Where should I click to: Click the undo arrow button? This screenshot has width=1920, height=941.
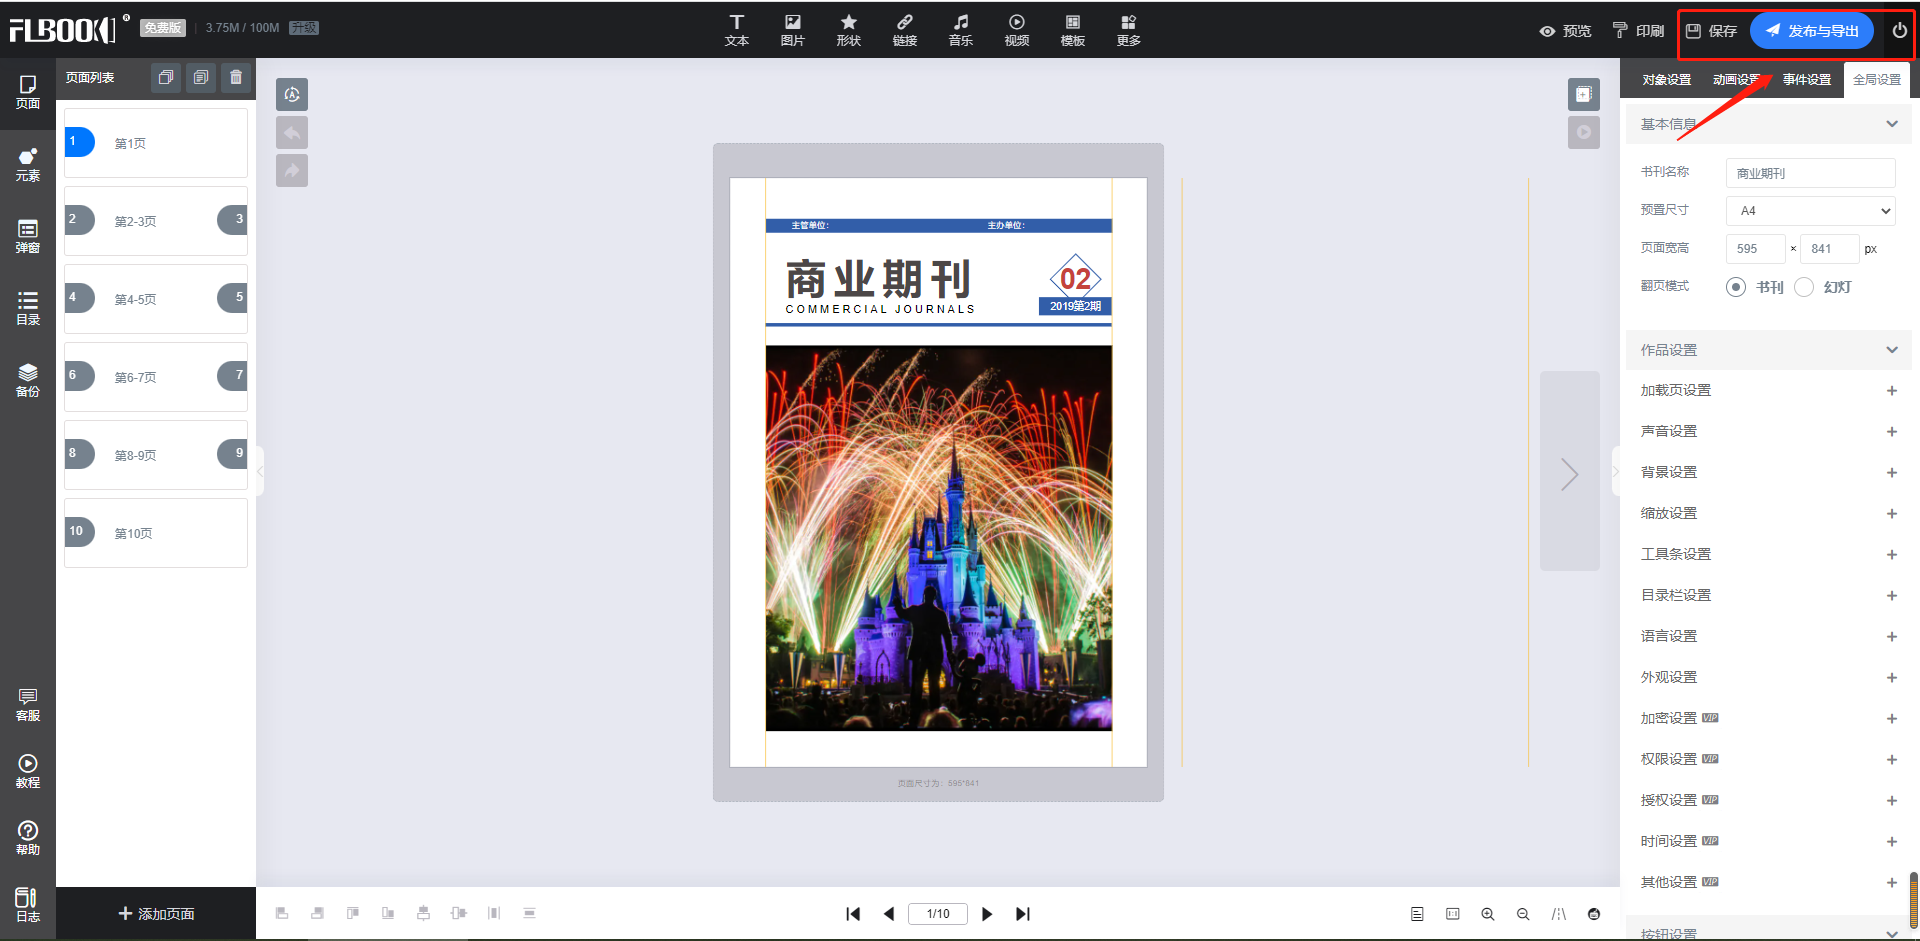pyautogui.click(x=292, y=132)
